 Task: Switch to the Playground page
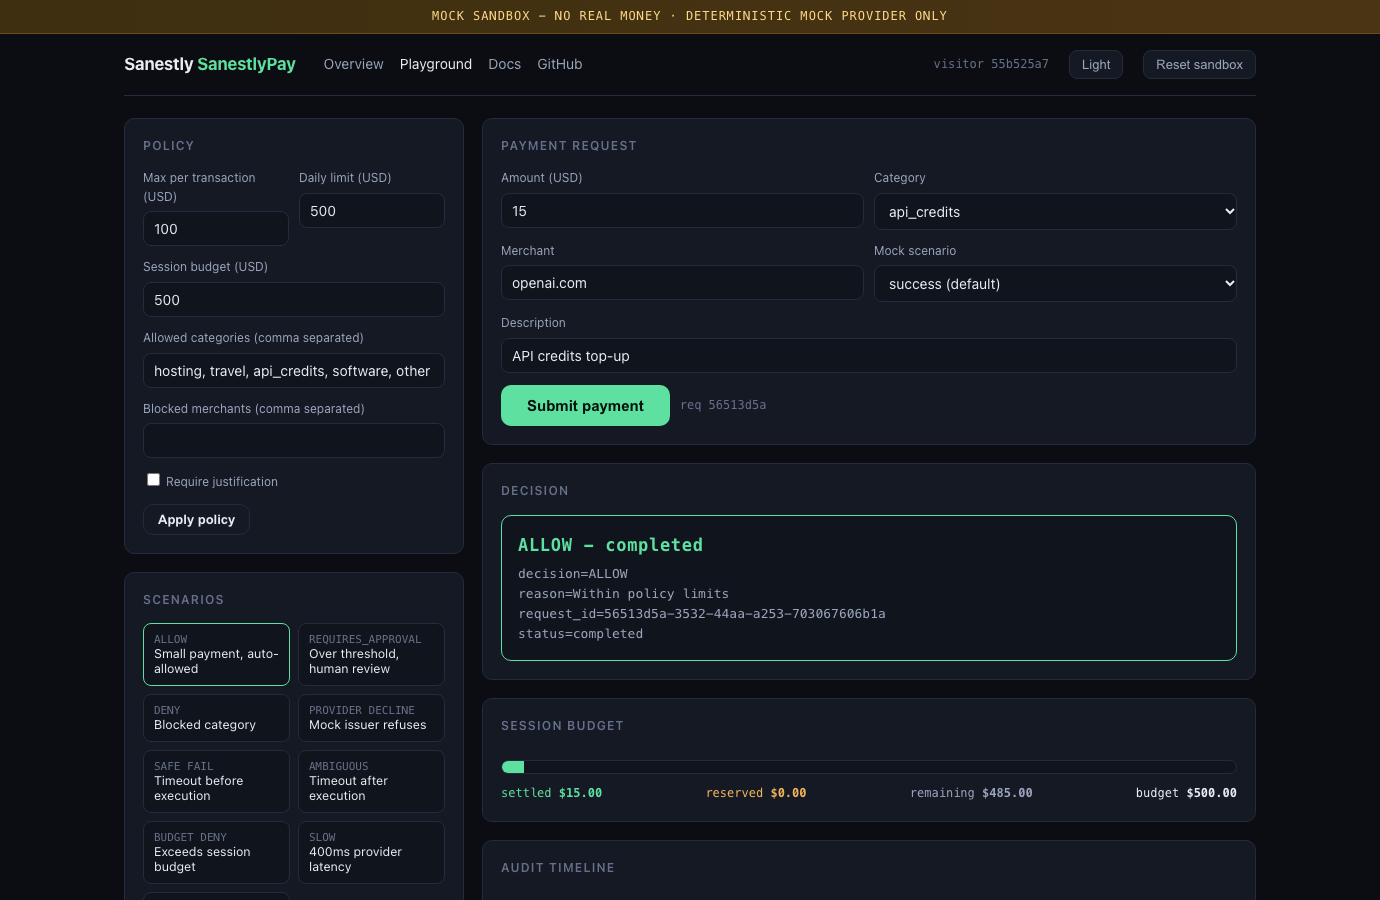click(x=436, y=64)
